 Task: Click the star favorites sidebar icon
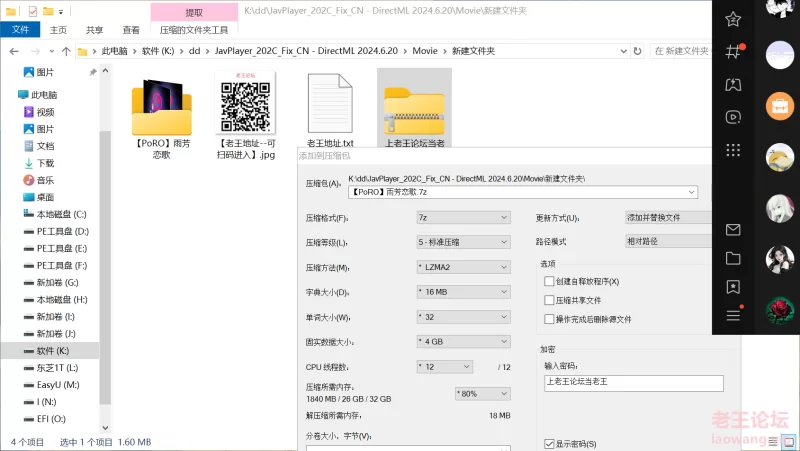733,19
